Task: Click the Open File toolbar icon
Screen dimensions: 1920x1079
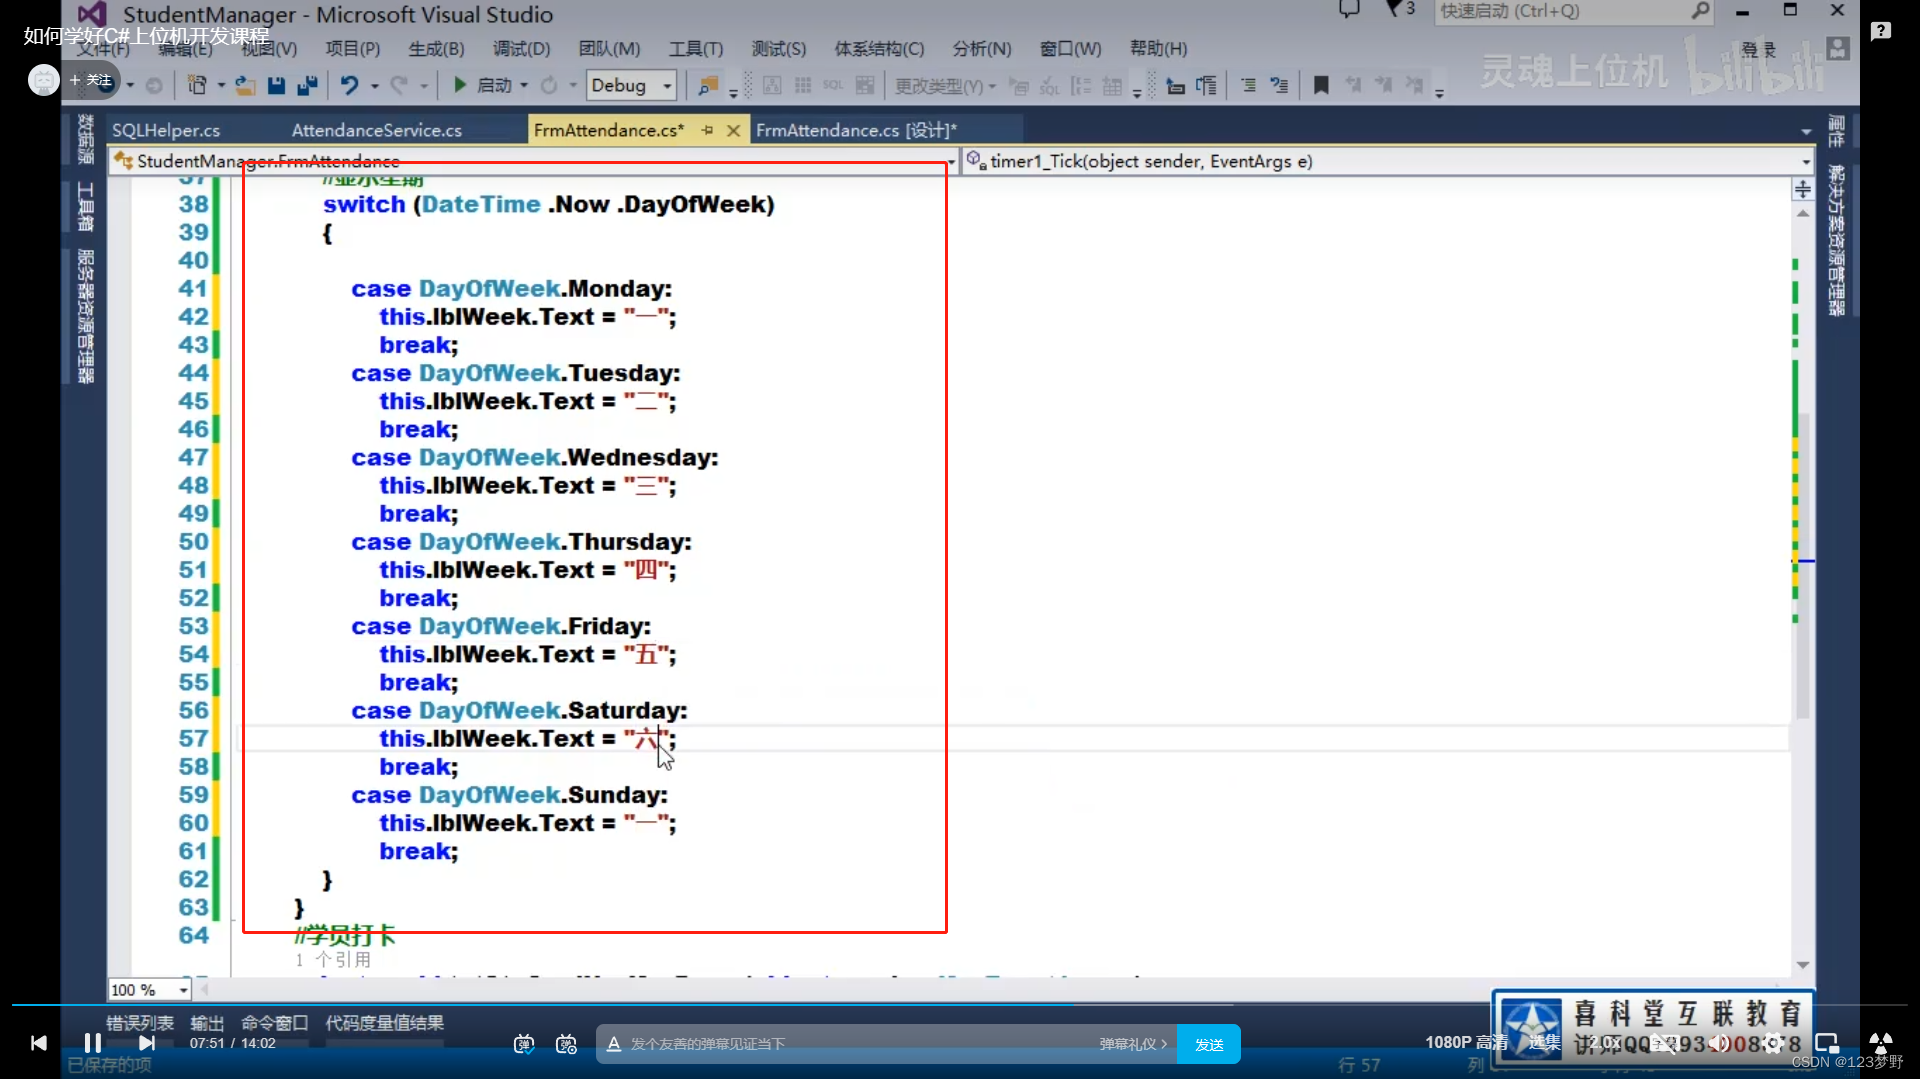Action: point(245,86)
